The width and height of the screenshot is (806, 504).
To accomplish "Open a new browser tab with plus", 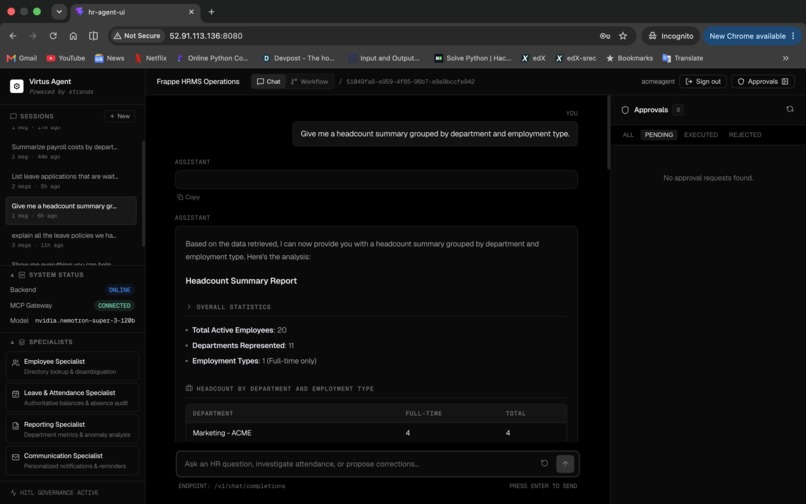I will coord(211,11).
